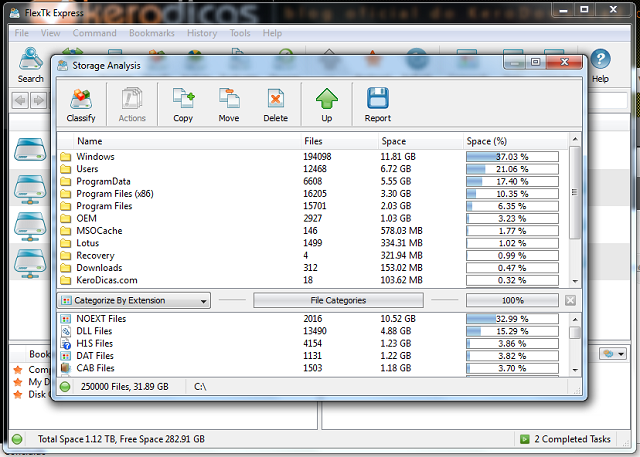Select the first disk drive icon in sidebar
Screen dimensions: 640x457
30,149
